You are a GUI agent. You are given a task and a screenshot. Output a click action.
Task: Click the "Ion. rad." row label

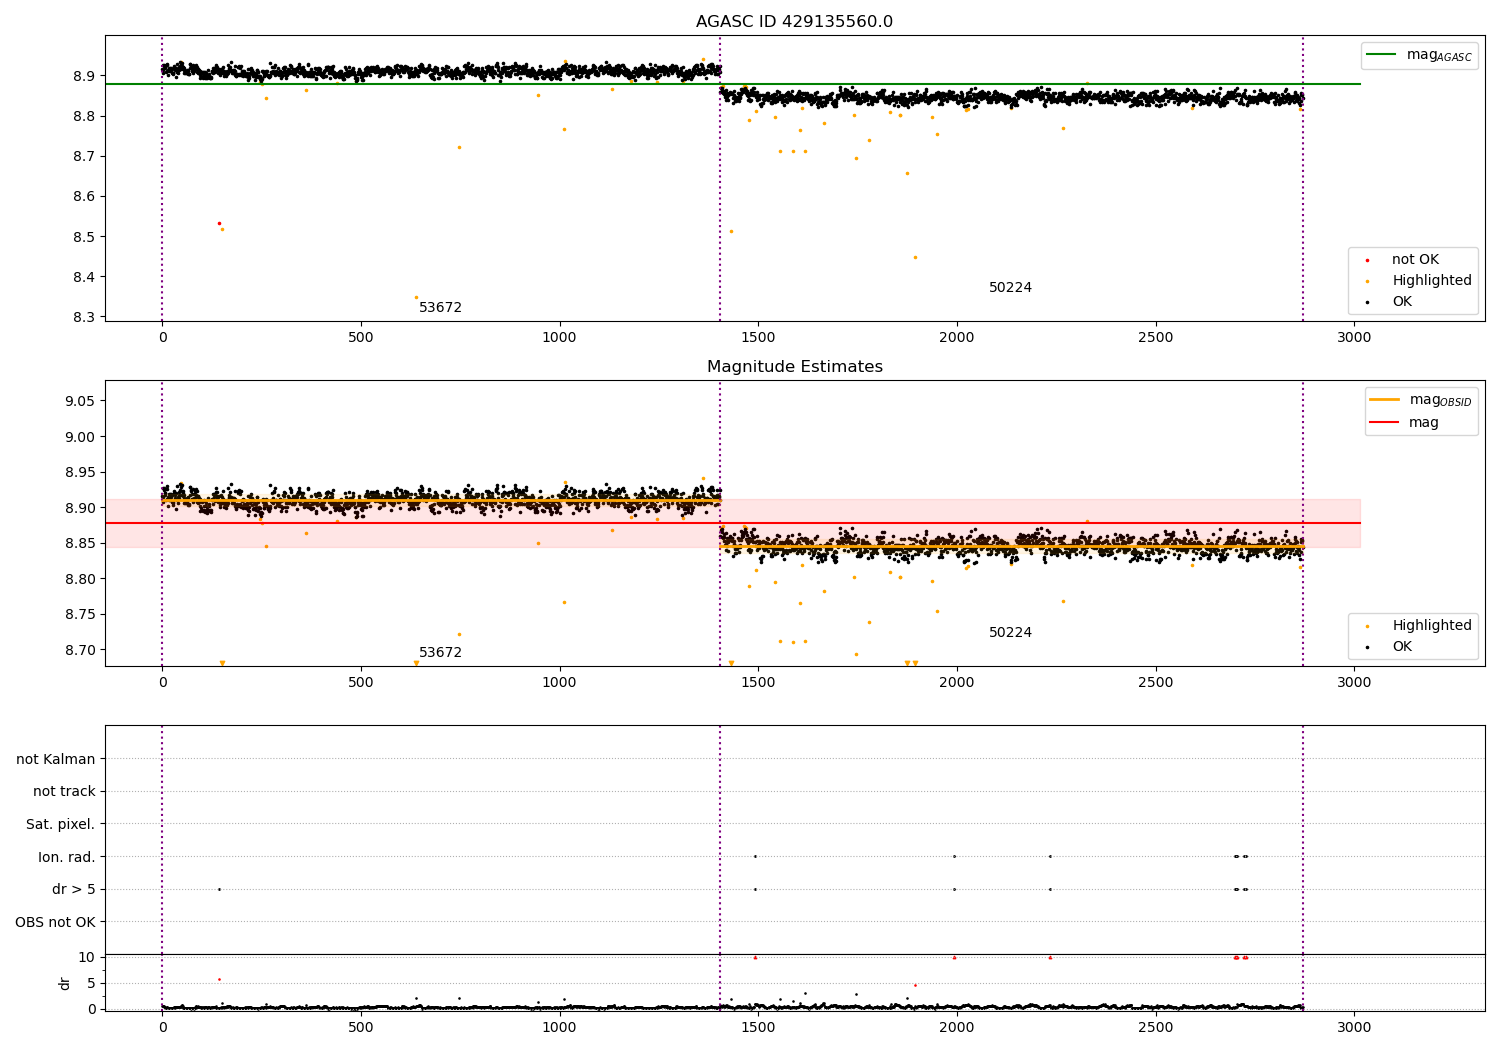[67, 857]
